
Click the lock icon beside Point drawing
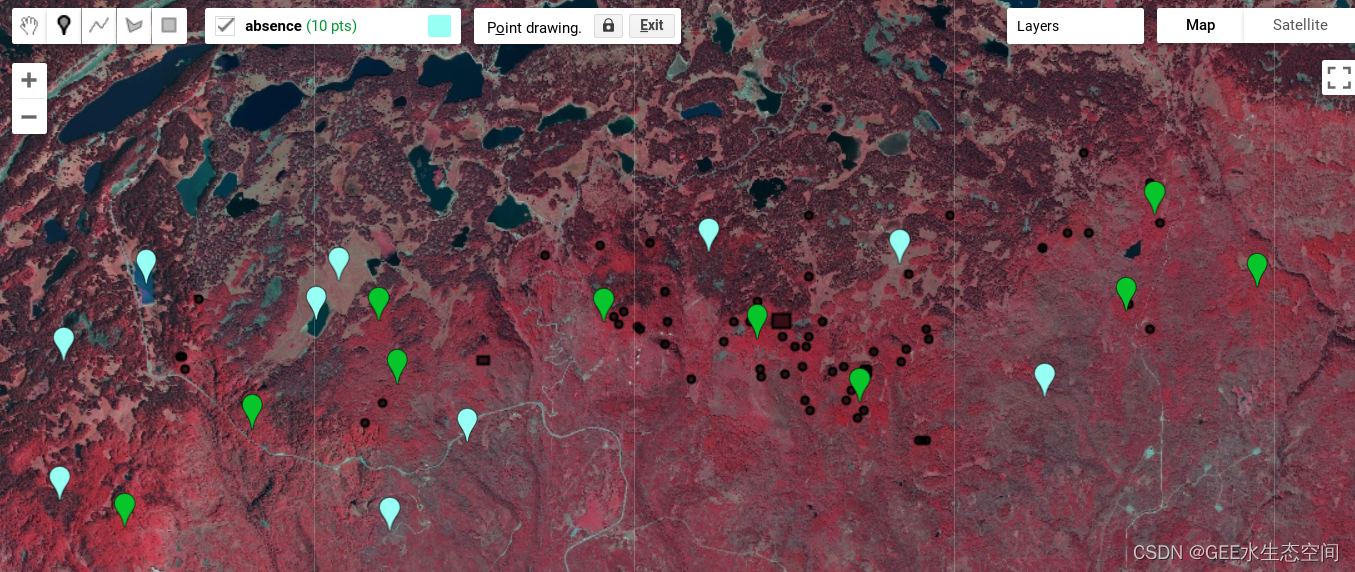608,26
